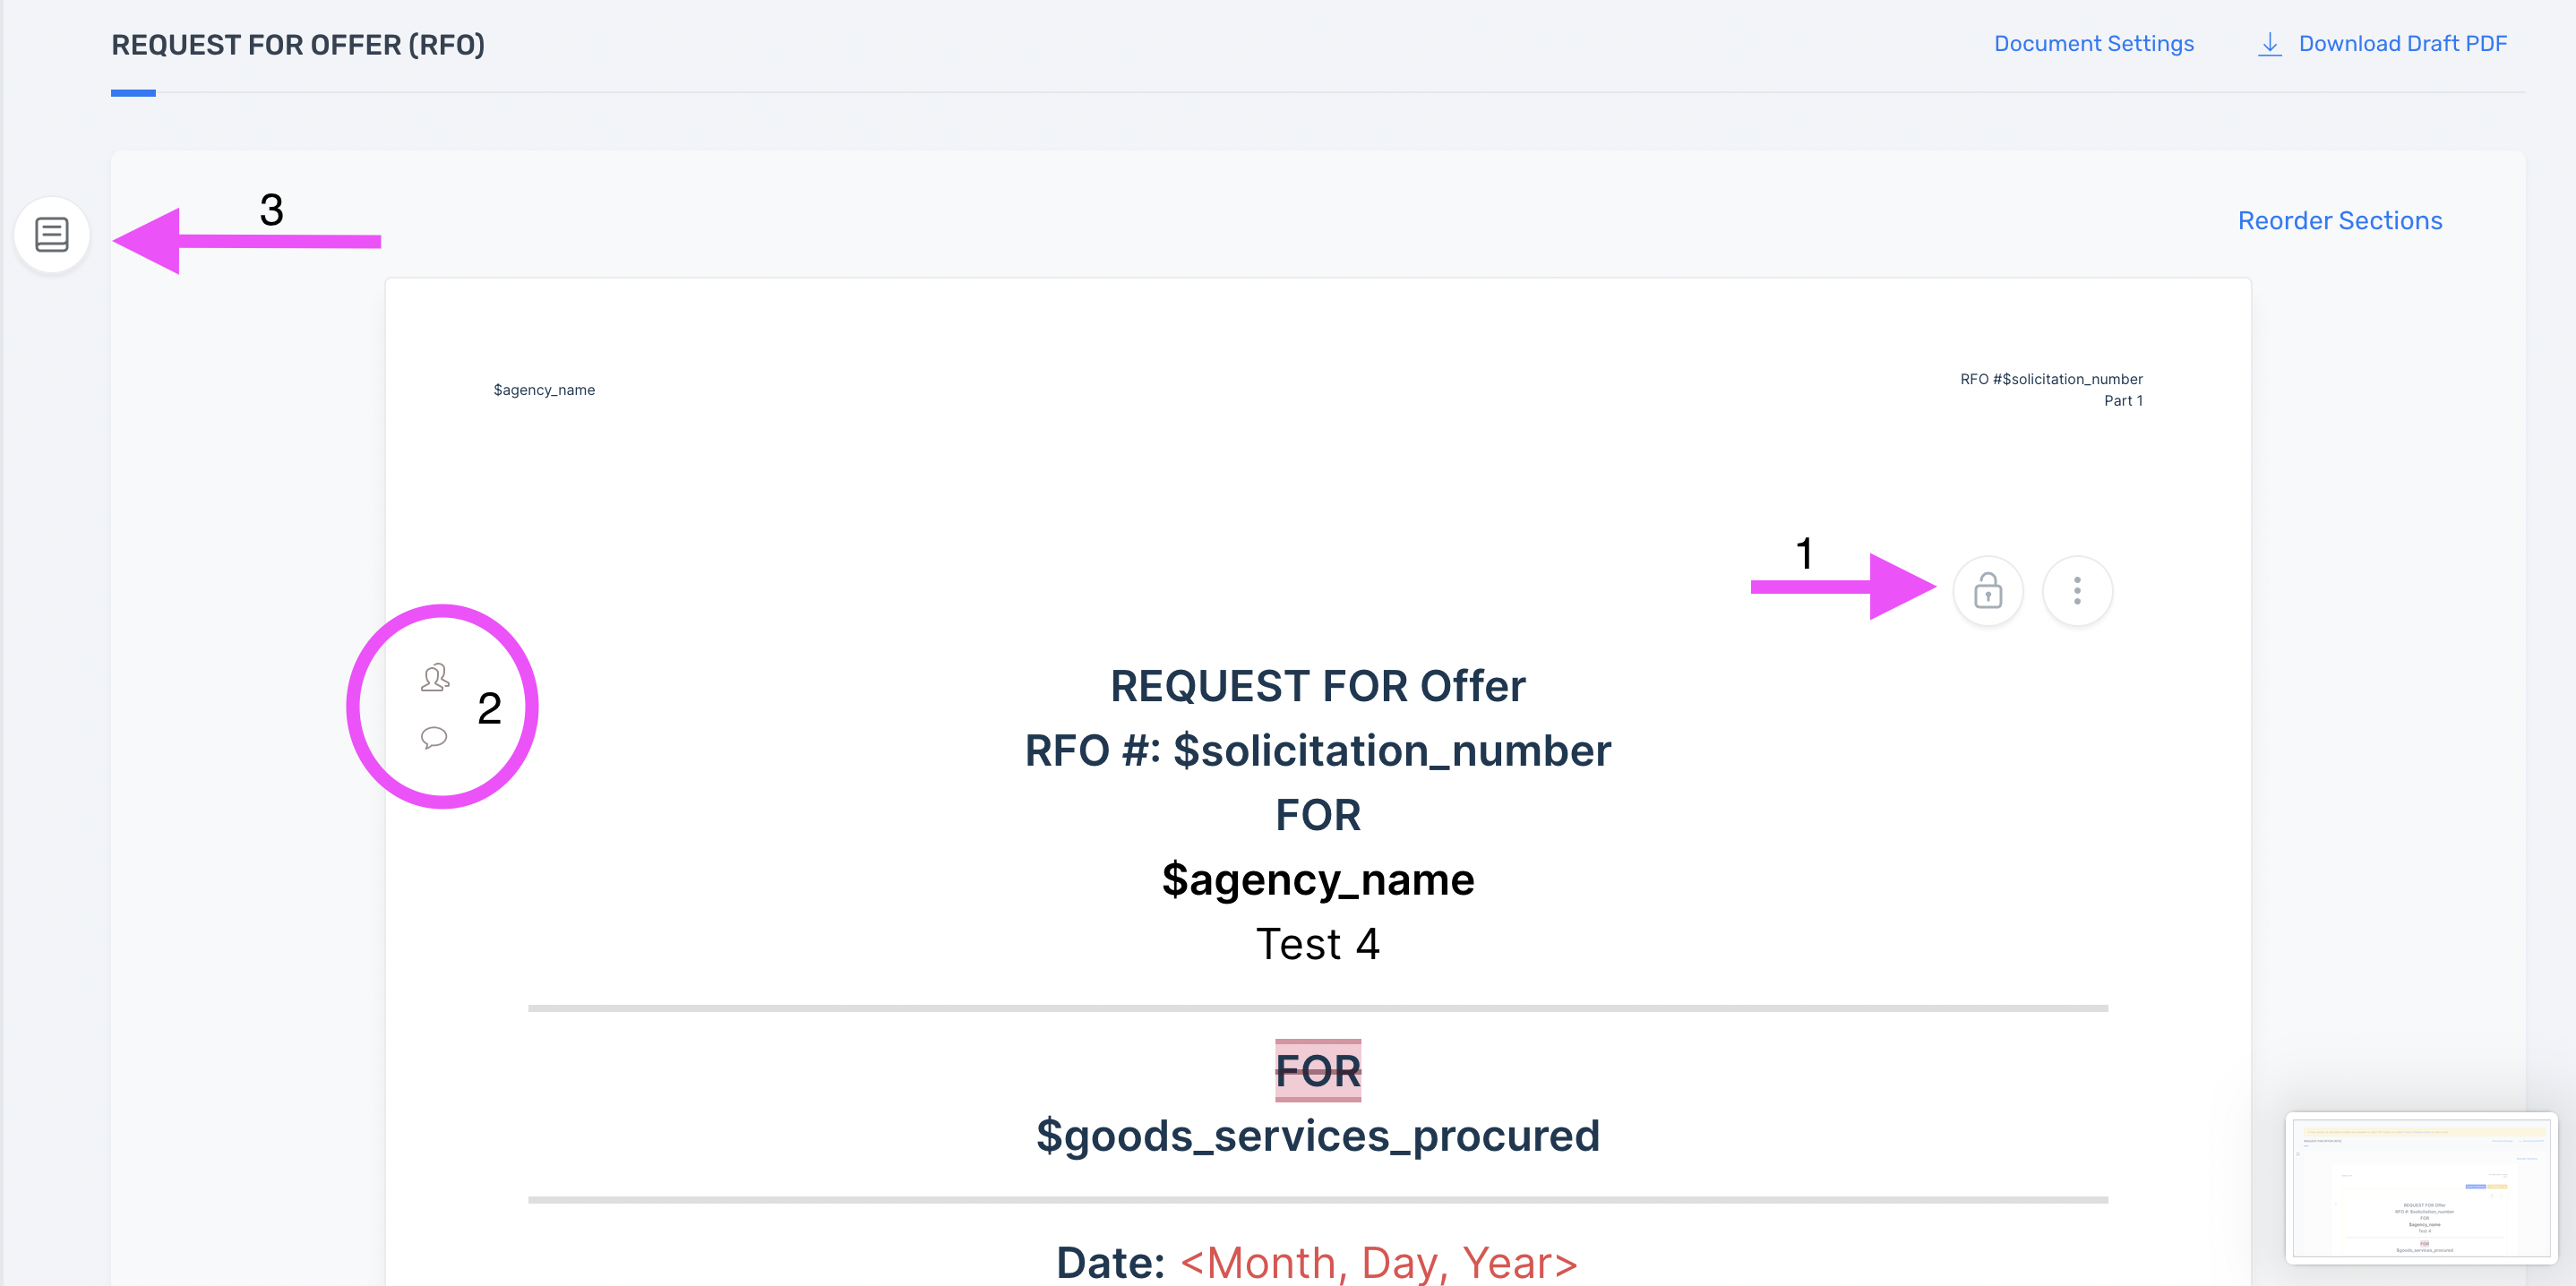Click Download Draft PDF link

pos(2402,44)
